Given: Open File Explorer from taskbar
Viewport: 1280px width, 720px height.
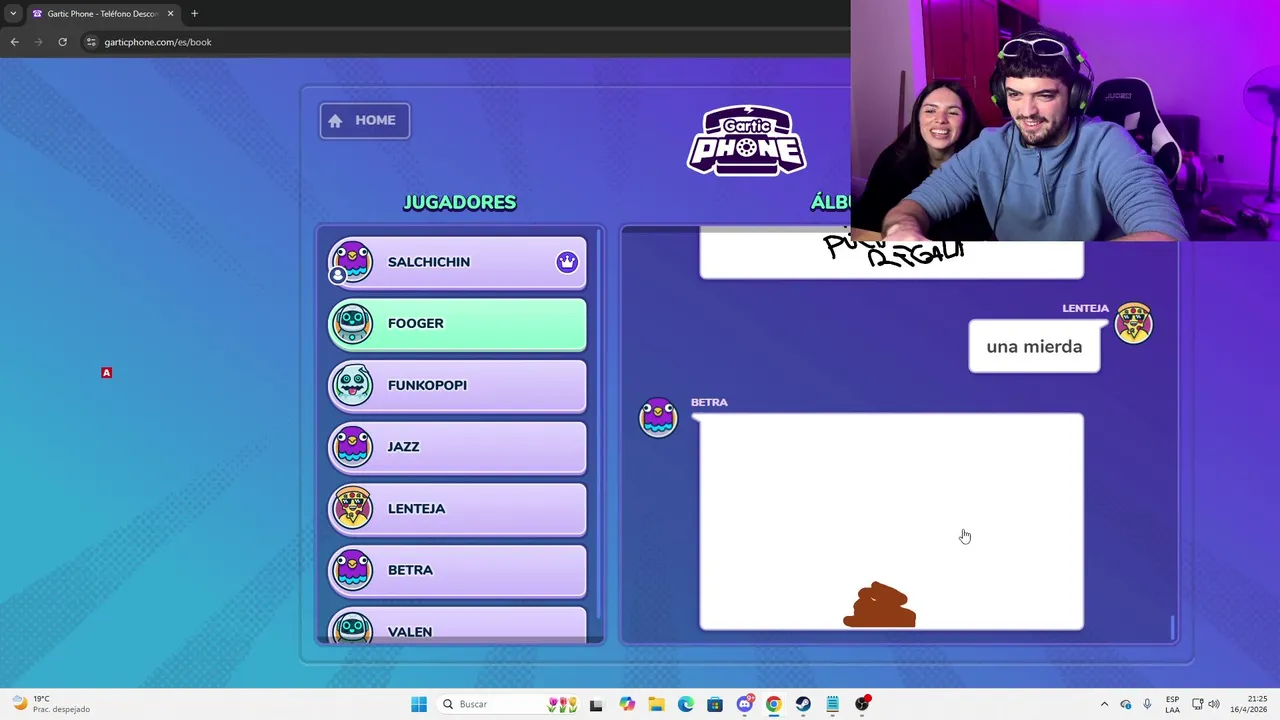Looking at the screenshot, I should point(656,704).
